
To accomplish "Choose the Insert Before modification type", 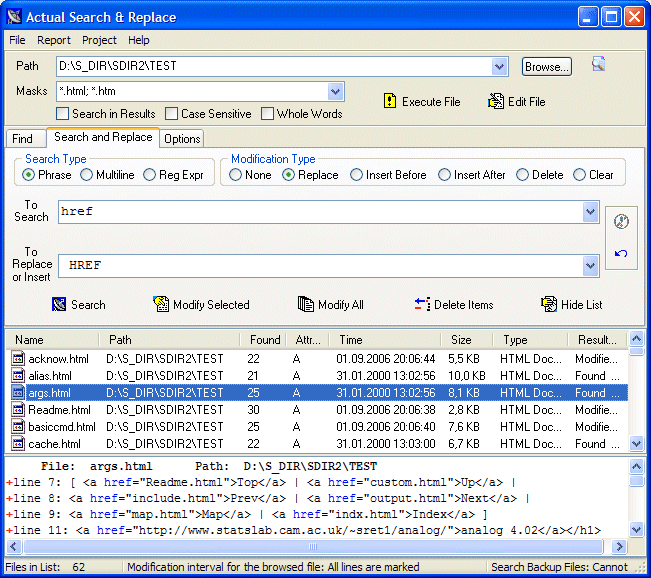I will [357, 175].
